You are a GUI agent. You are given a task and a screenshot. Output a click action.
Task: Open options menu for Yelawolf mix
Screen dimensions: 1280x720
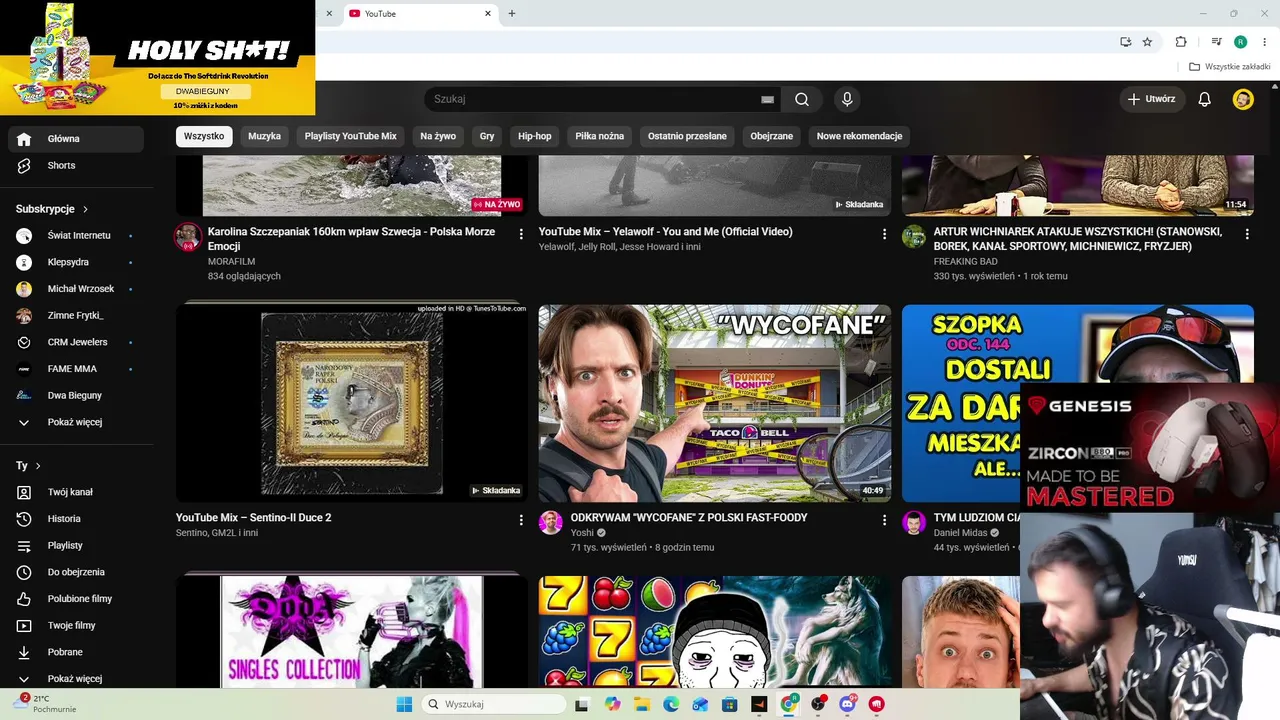point(884,234)
